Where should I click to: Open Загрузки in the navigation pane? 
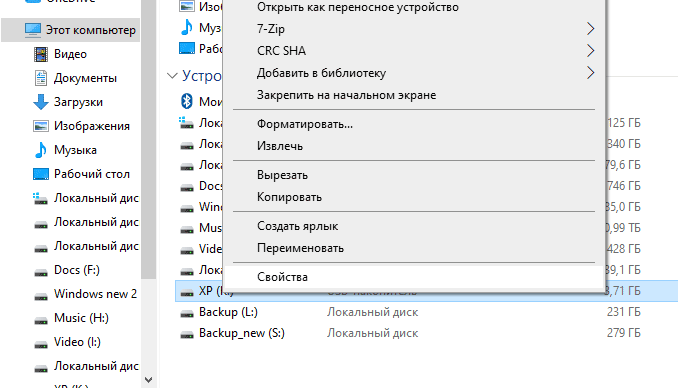[78, 102]
